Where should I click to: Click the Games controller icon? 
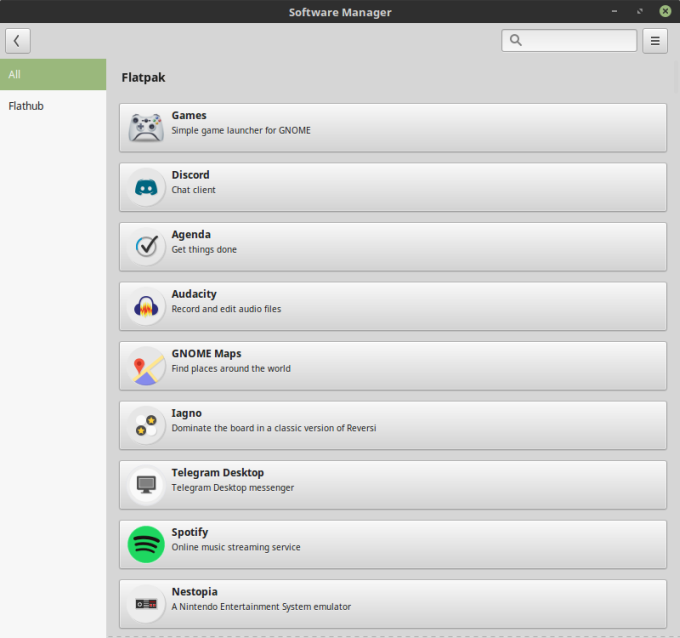coord(146,128)
